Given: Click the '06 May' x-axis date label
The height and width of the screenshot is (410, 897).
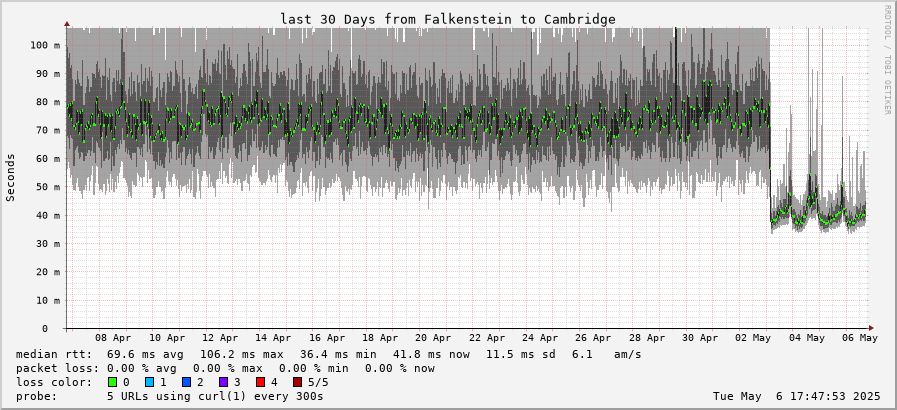Looking at the screenshot, I should point(860,338).
